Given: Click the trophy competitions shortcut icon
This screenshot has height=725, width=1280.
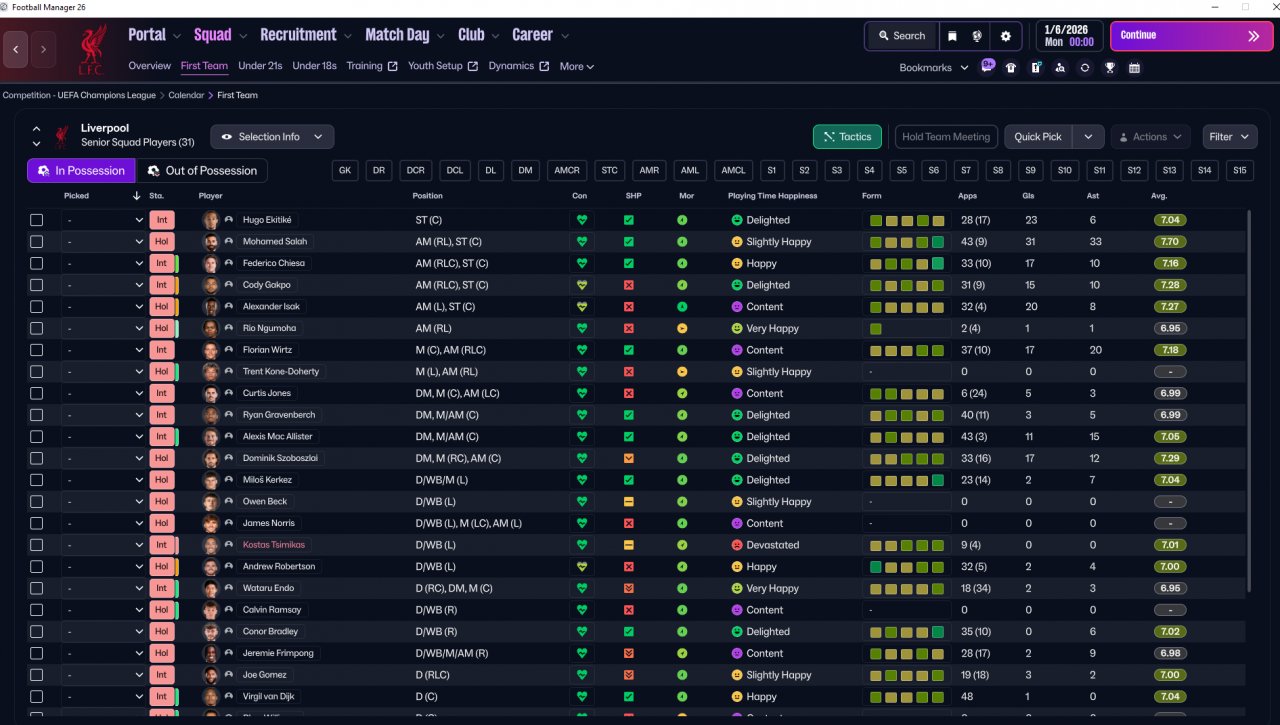Looking at the screenshot, I should tap(1109, 68).
